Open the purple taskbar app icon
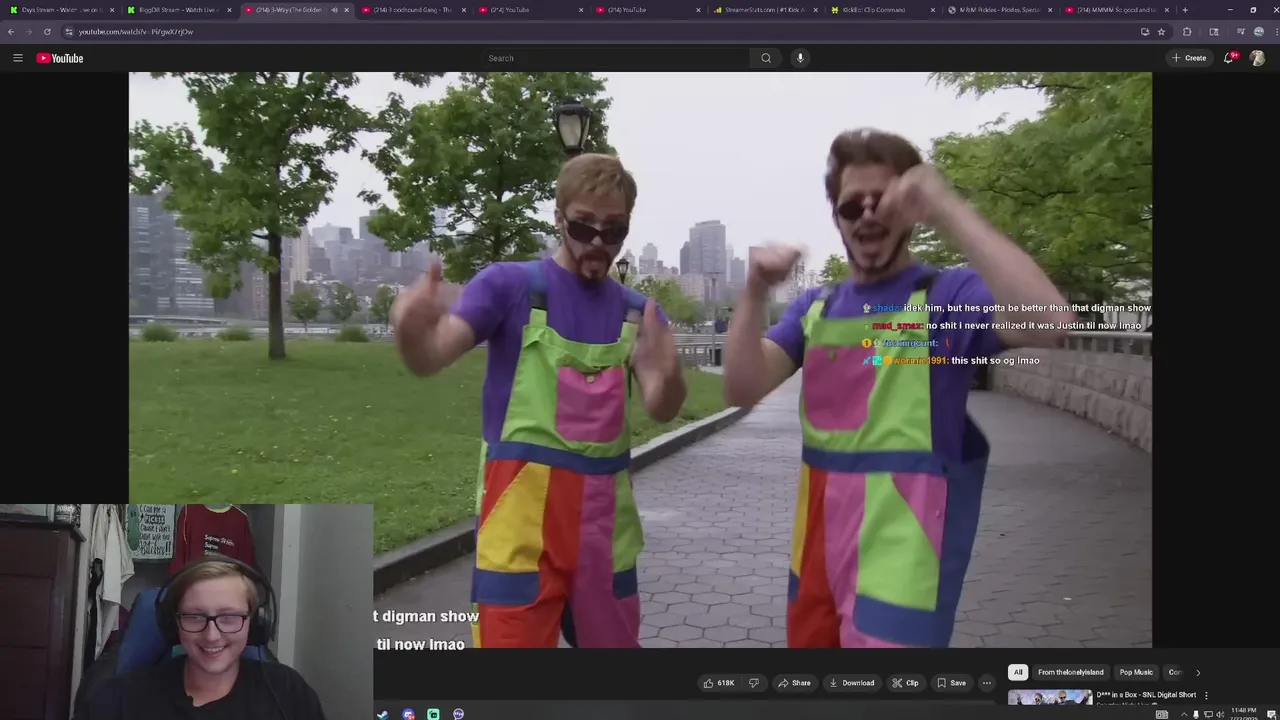Image resolution: width=1280 pixels, height=720 pixels. (x=458, y=714)
